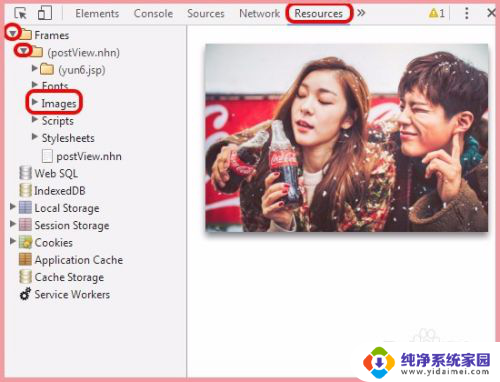Click the Frames folder icon
This screenshot has height=382, width=500.
tap(26, 35)
